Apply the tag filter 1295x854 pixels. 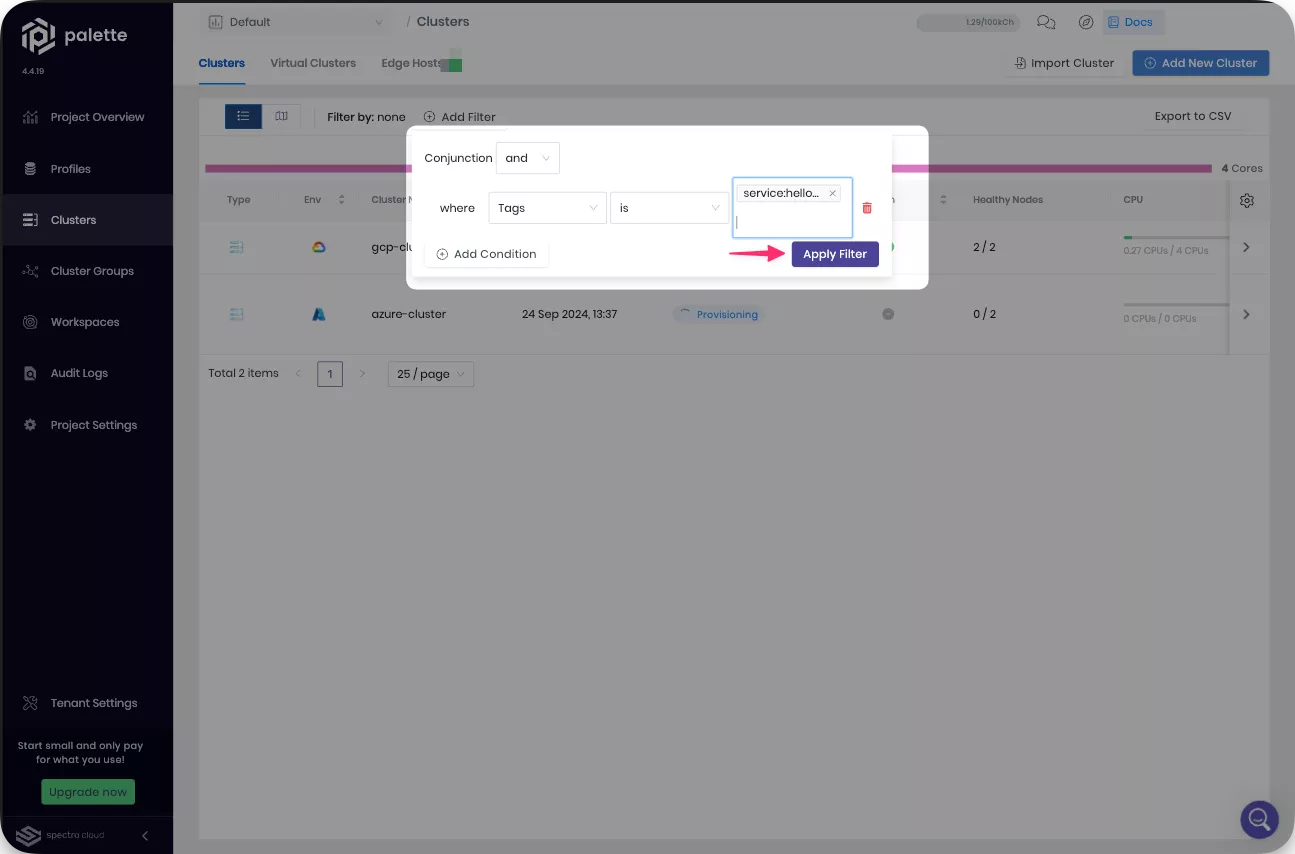[x=835, y=254]
